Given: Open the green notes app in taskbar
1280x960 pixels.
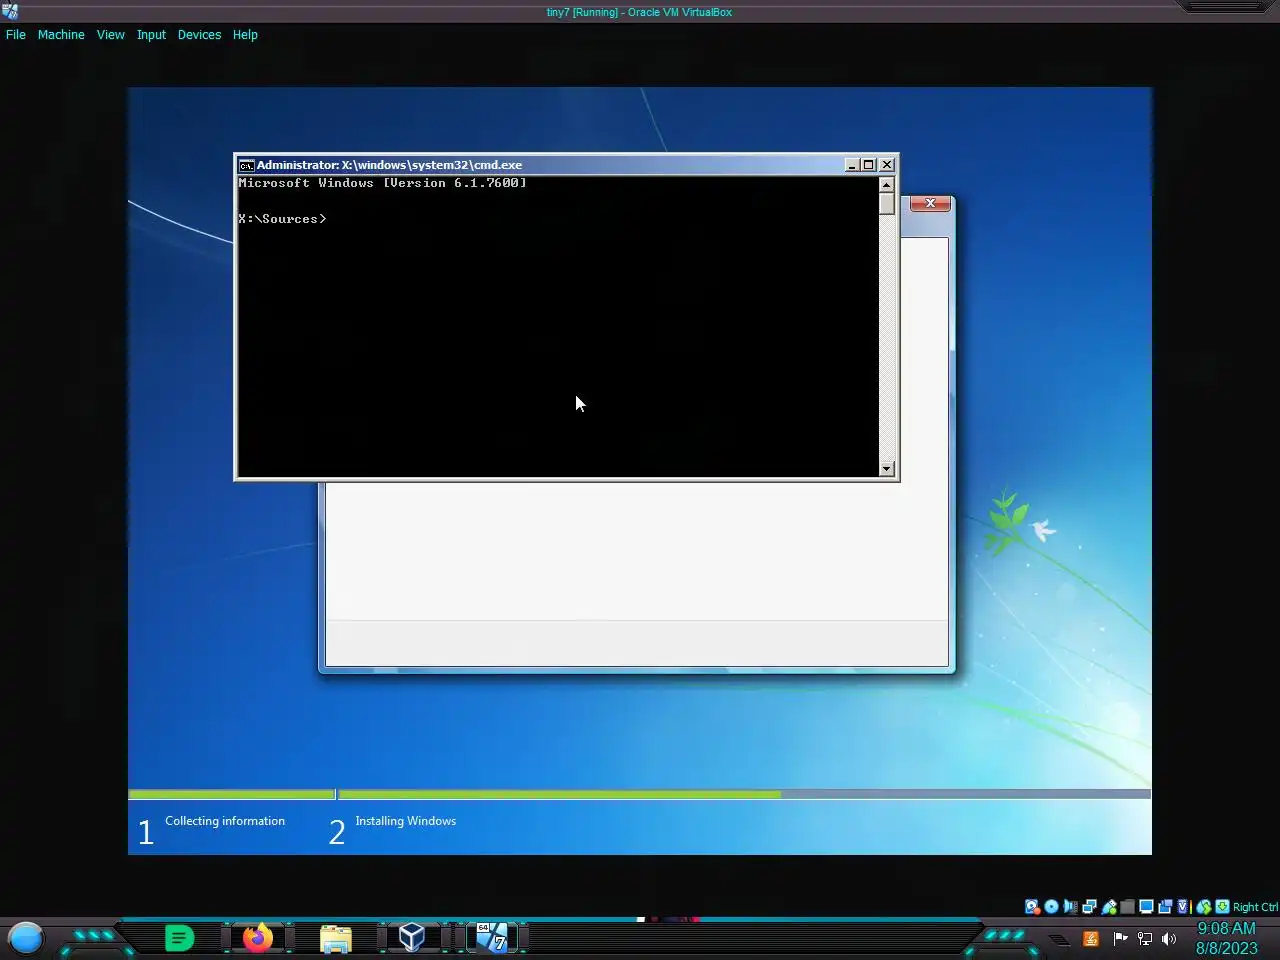Looking at the screenshot, I should click(179, 938).
